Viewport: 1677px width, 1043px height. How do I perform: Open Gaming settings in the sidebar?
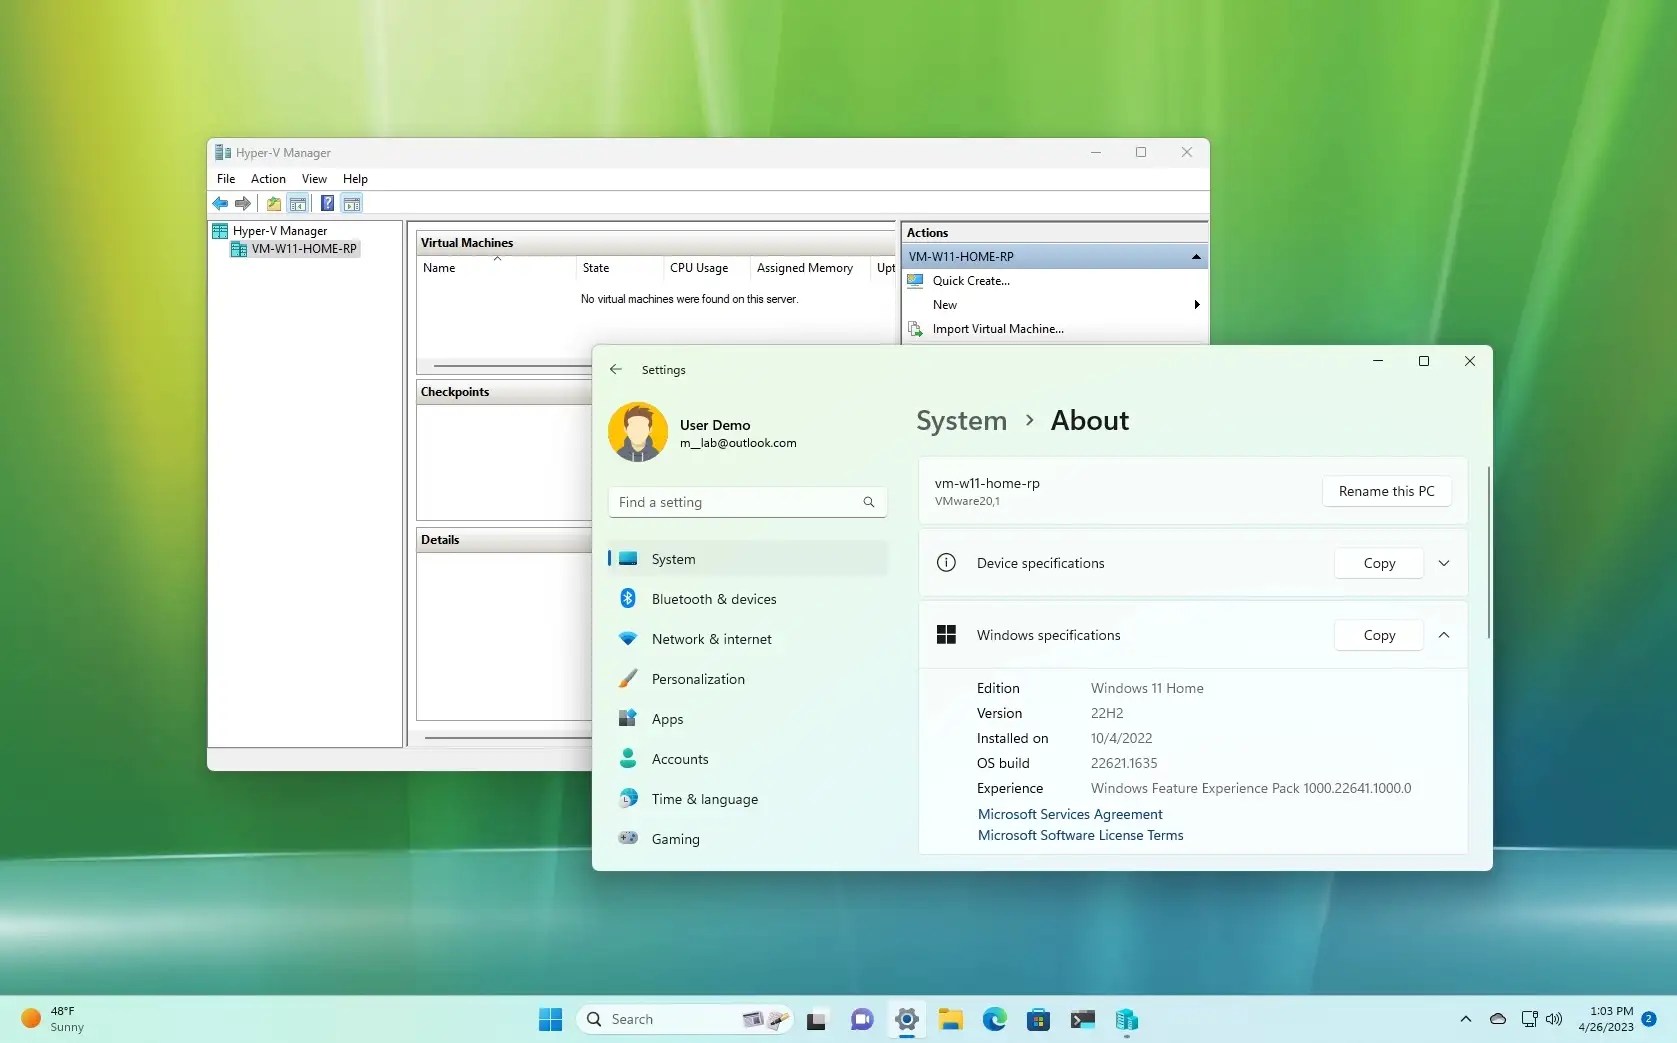pyautogui.click(x=675, y=839)
